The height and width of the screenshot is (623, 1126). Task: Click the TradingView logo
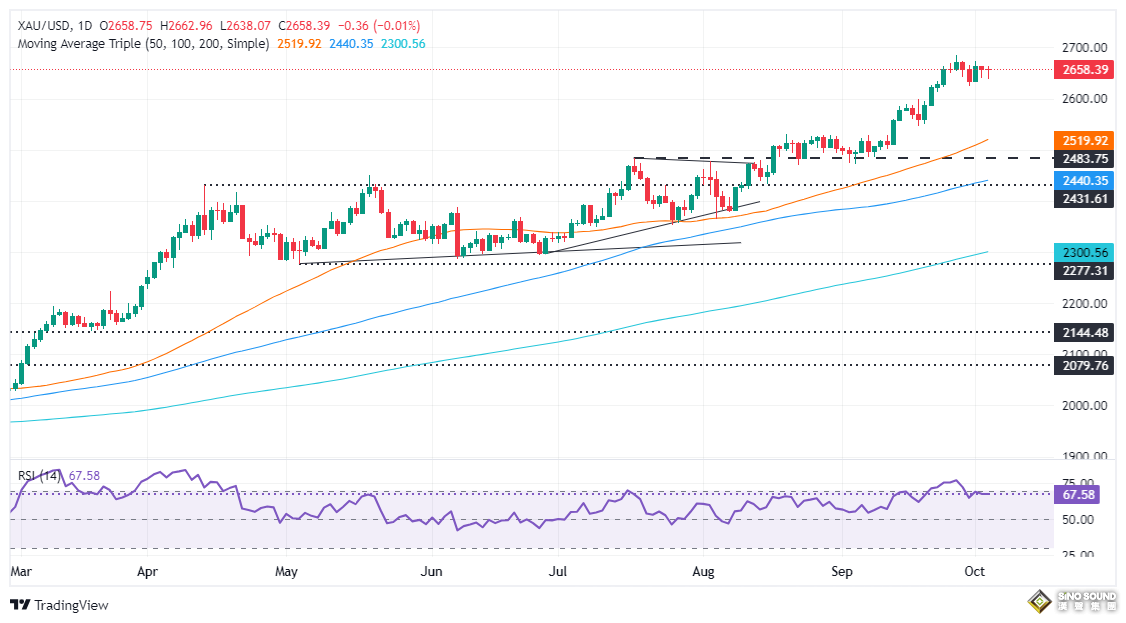coord(59,605)
